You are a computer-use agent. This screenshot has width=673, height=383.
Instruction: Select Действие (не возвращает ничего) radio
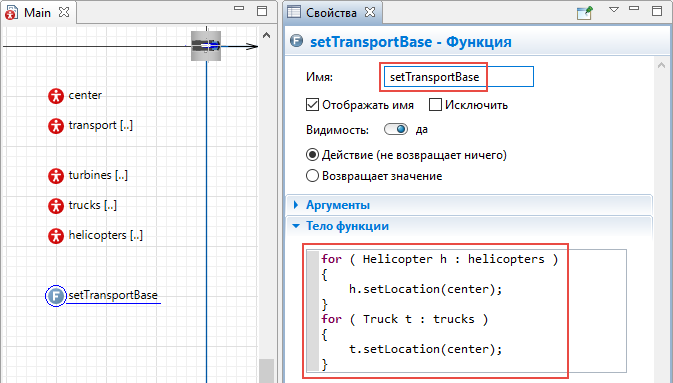[312, 155]
